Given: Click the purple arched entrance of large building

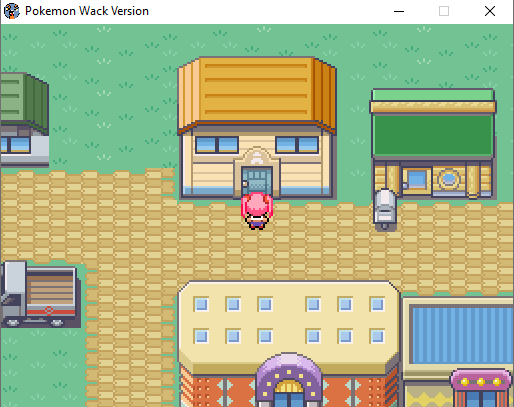Looking at the screenshot, I should click(289, 380).
